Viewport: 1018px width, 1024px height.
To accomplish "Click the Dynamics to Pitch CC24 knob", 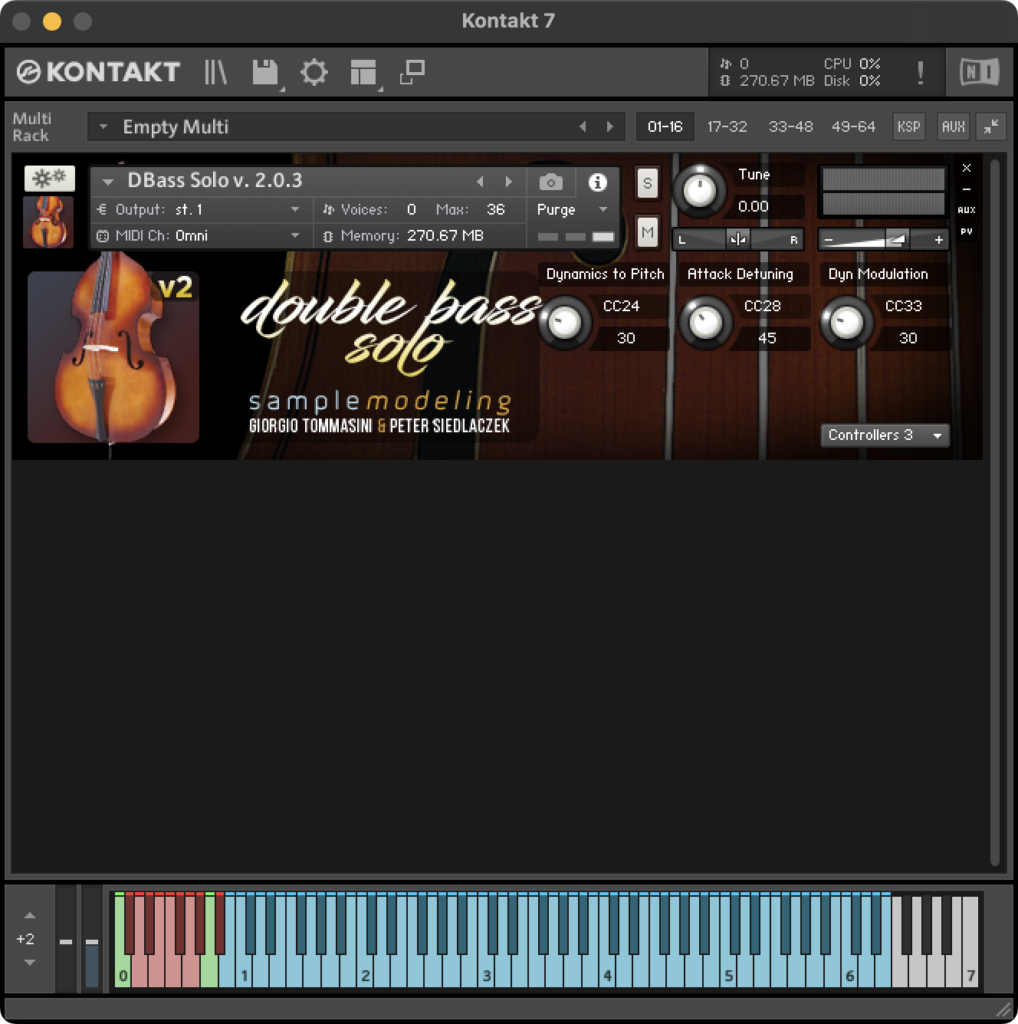I will pyautogui.click(x=565, y=322).
